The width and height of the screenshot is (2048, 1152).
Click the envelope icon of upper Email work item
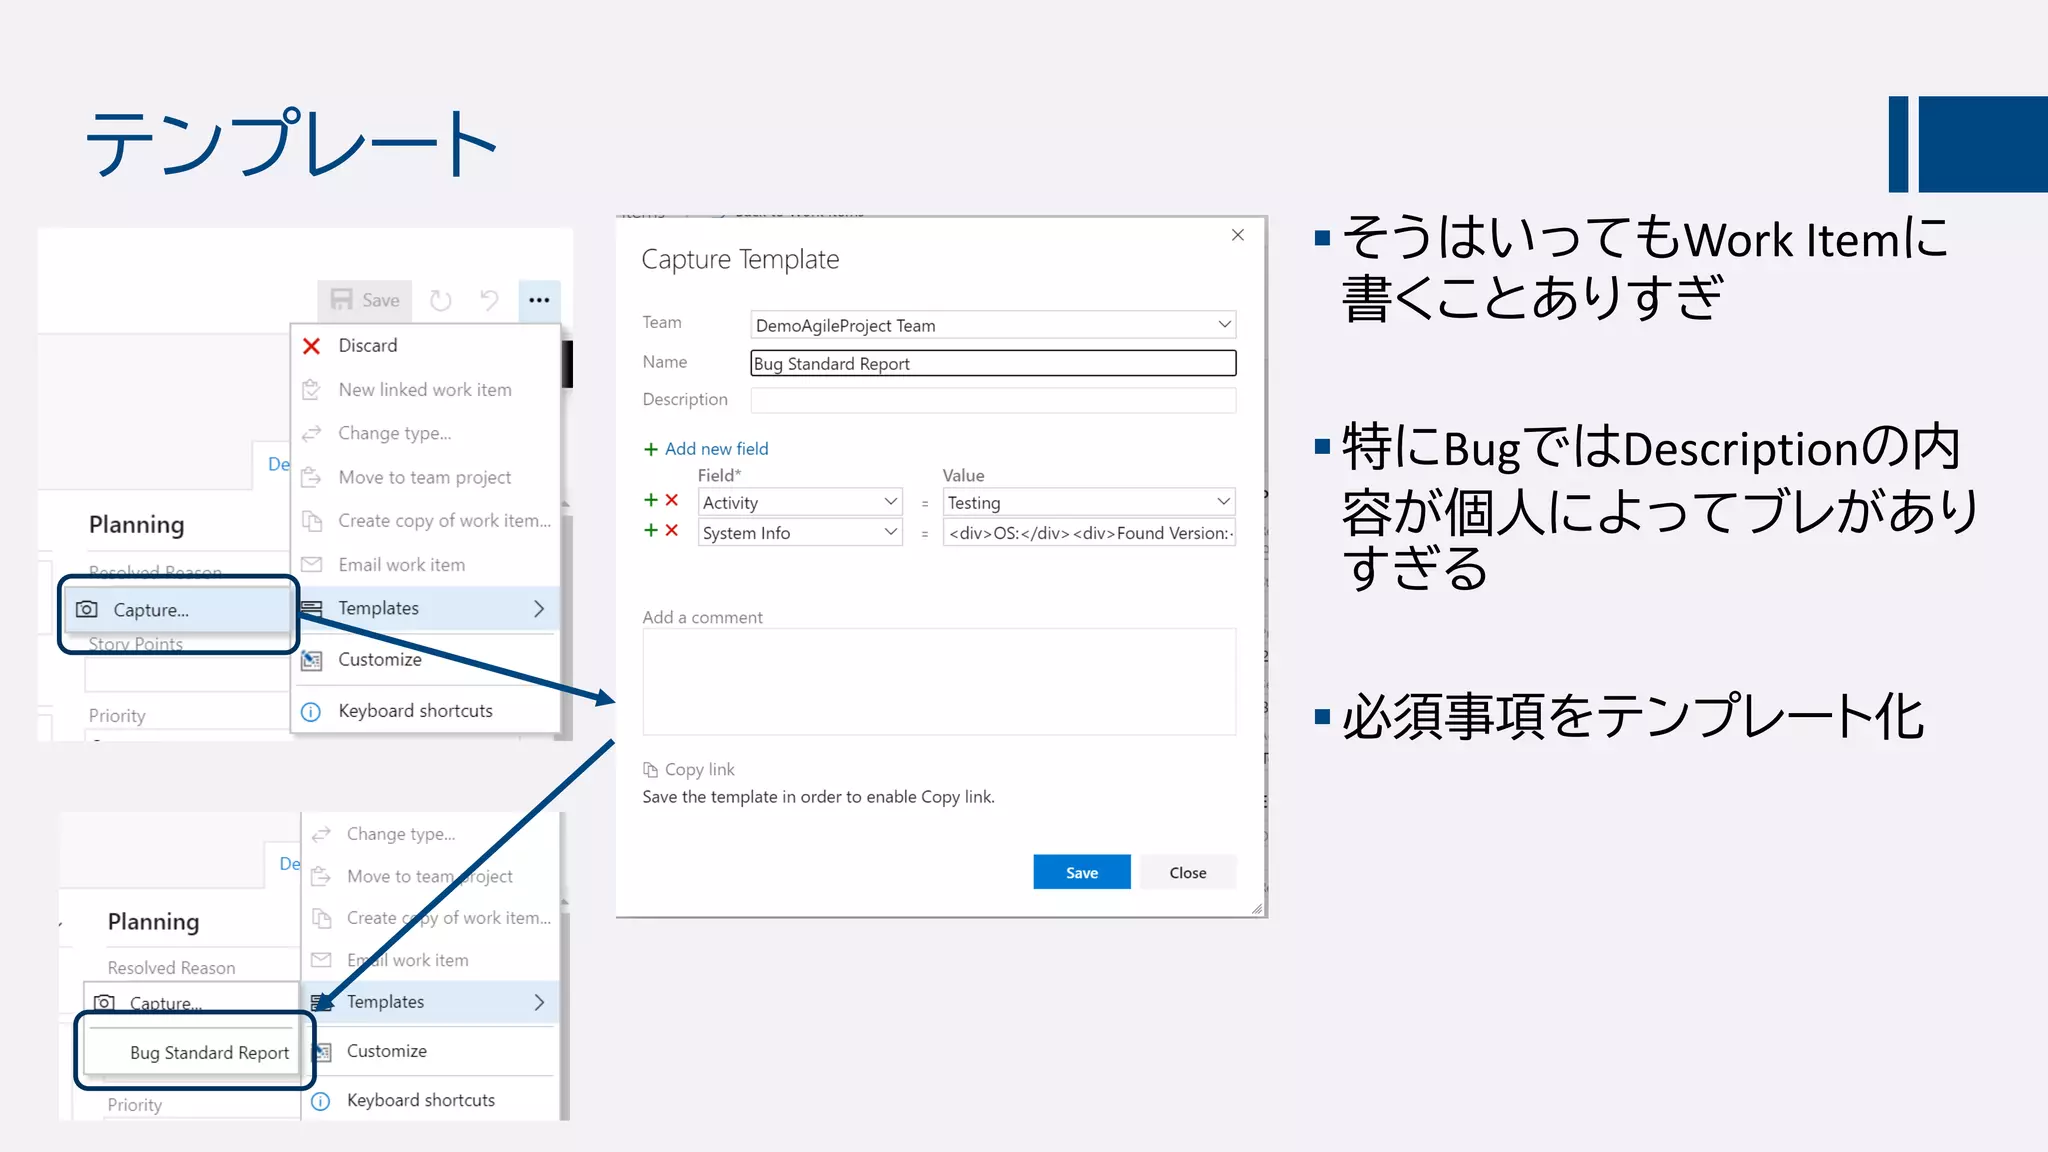coord(312,565)
